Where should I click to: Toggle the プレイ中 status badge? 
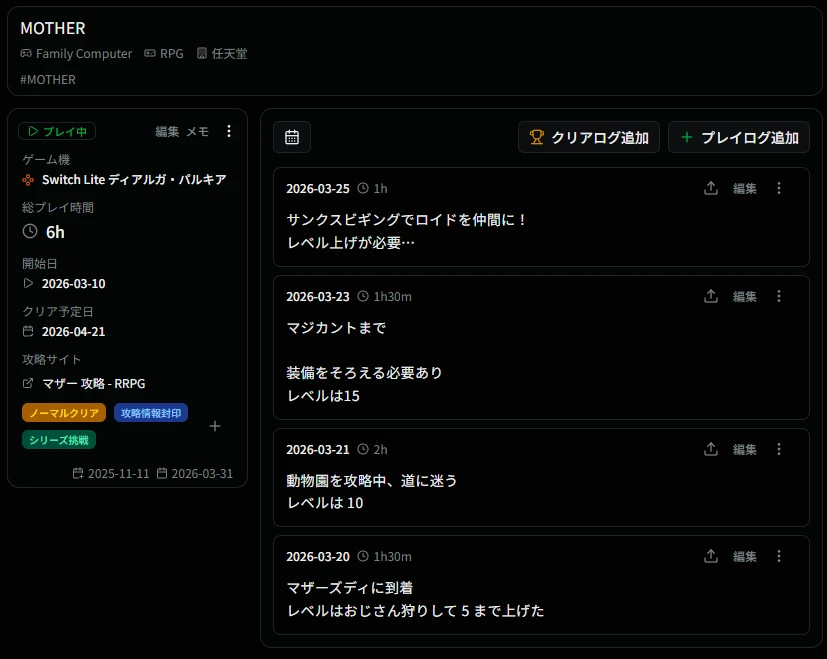pos(56,131)
